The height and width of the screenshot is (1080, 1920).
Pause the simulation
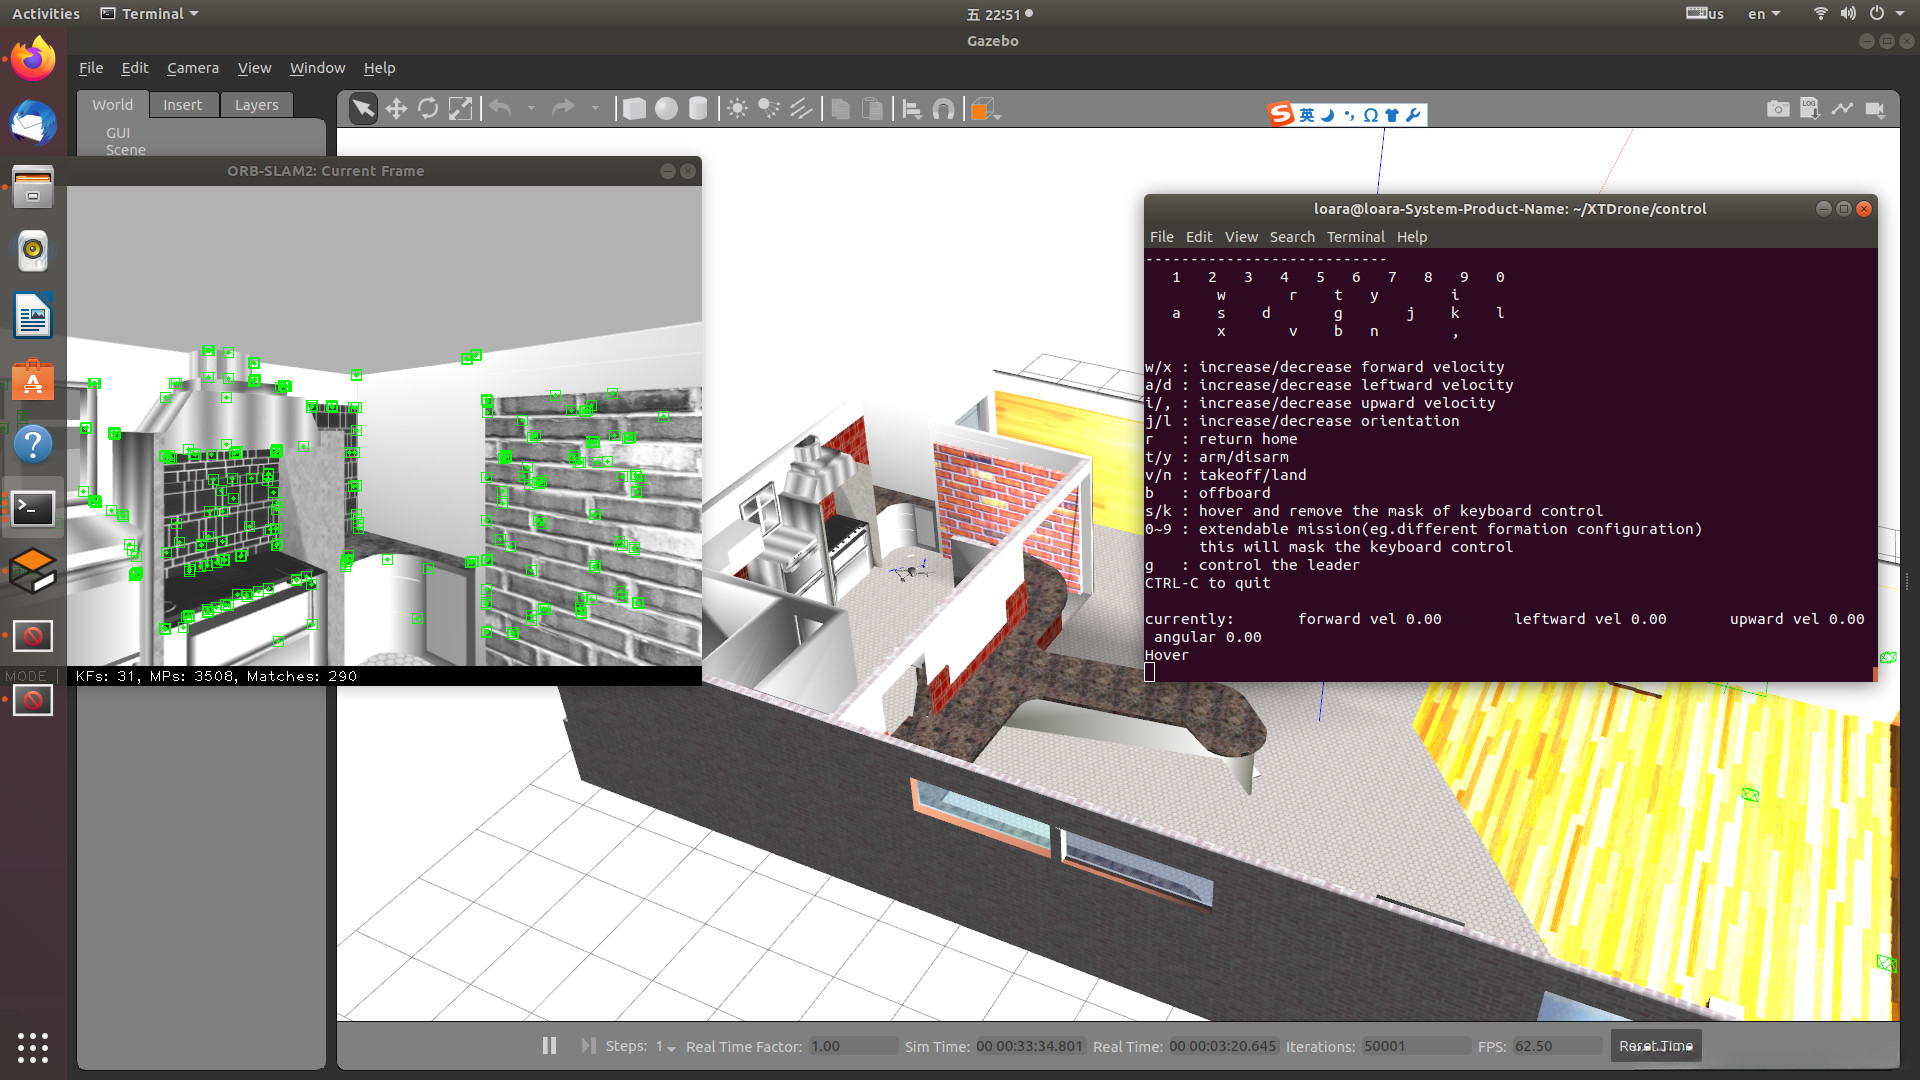(549, 1046)
